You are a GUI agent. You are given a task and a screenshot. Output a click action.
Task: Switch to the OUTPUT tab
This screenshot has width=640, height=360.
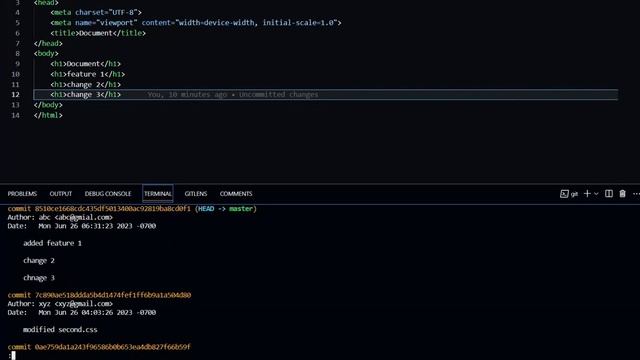(x=60, y=193)
